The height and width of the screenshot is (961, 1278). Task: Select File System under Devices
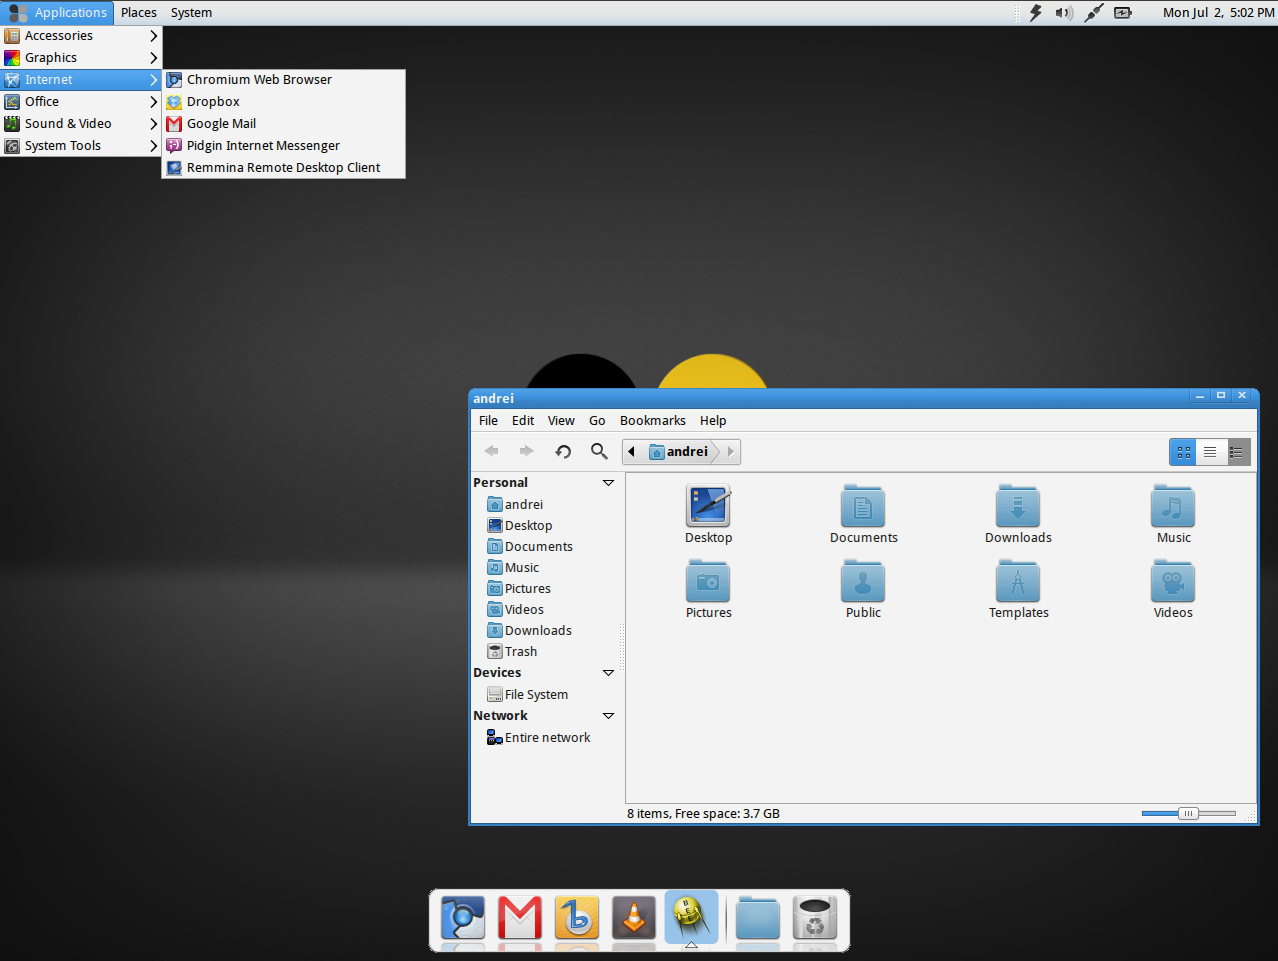(528, 695)
